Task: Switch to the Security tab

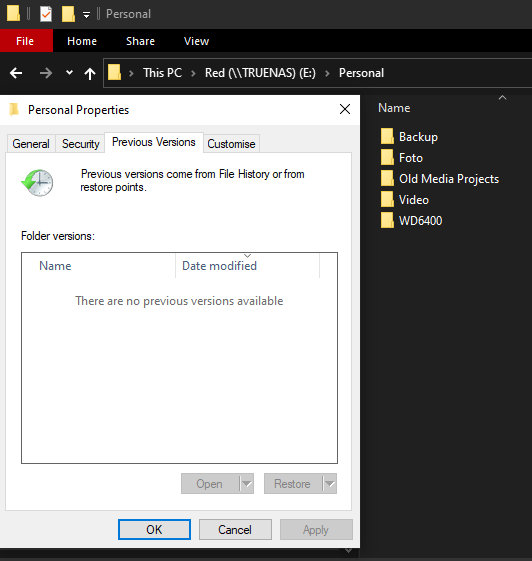Action: (80, 144)
